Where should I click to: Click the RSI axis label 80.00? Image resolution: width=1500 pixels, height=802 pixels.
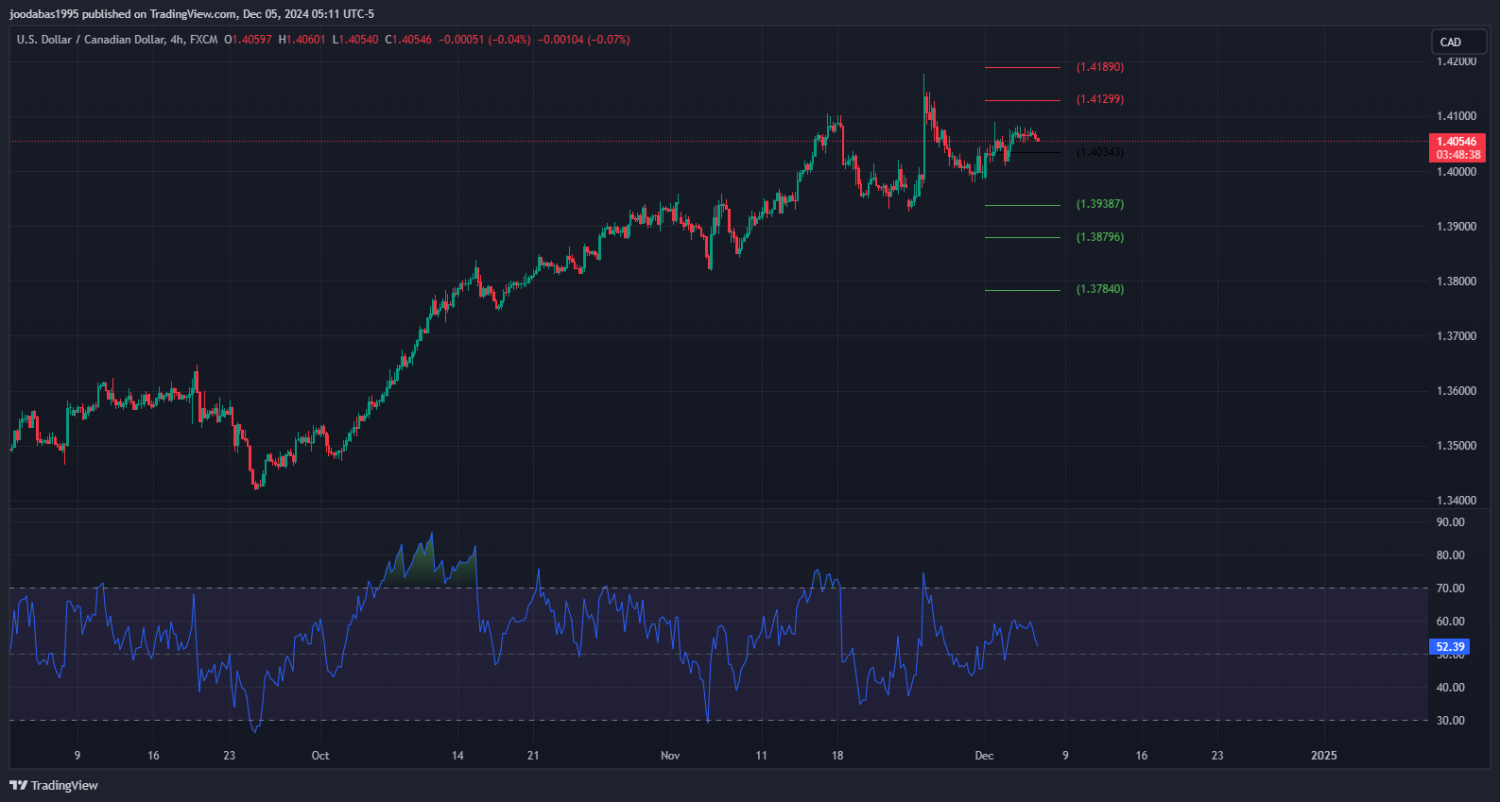point(1450,555)
